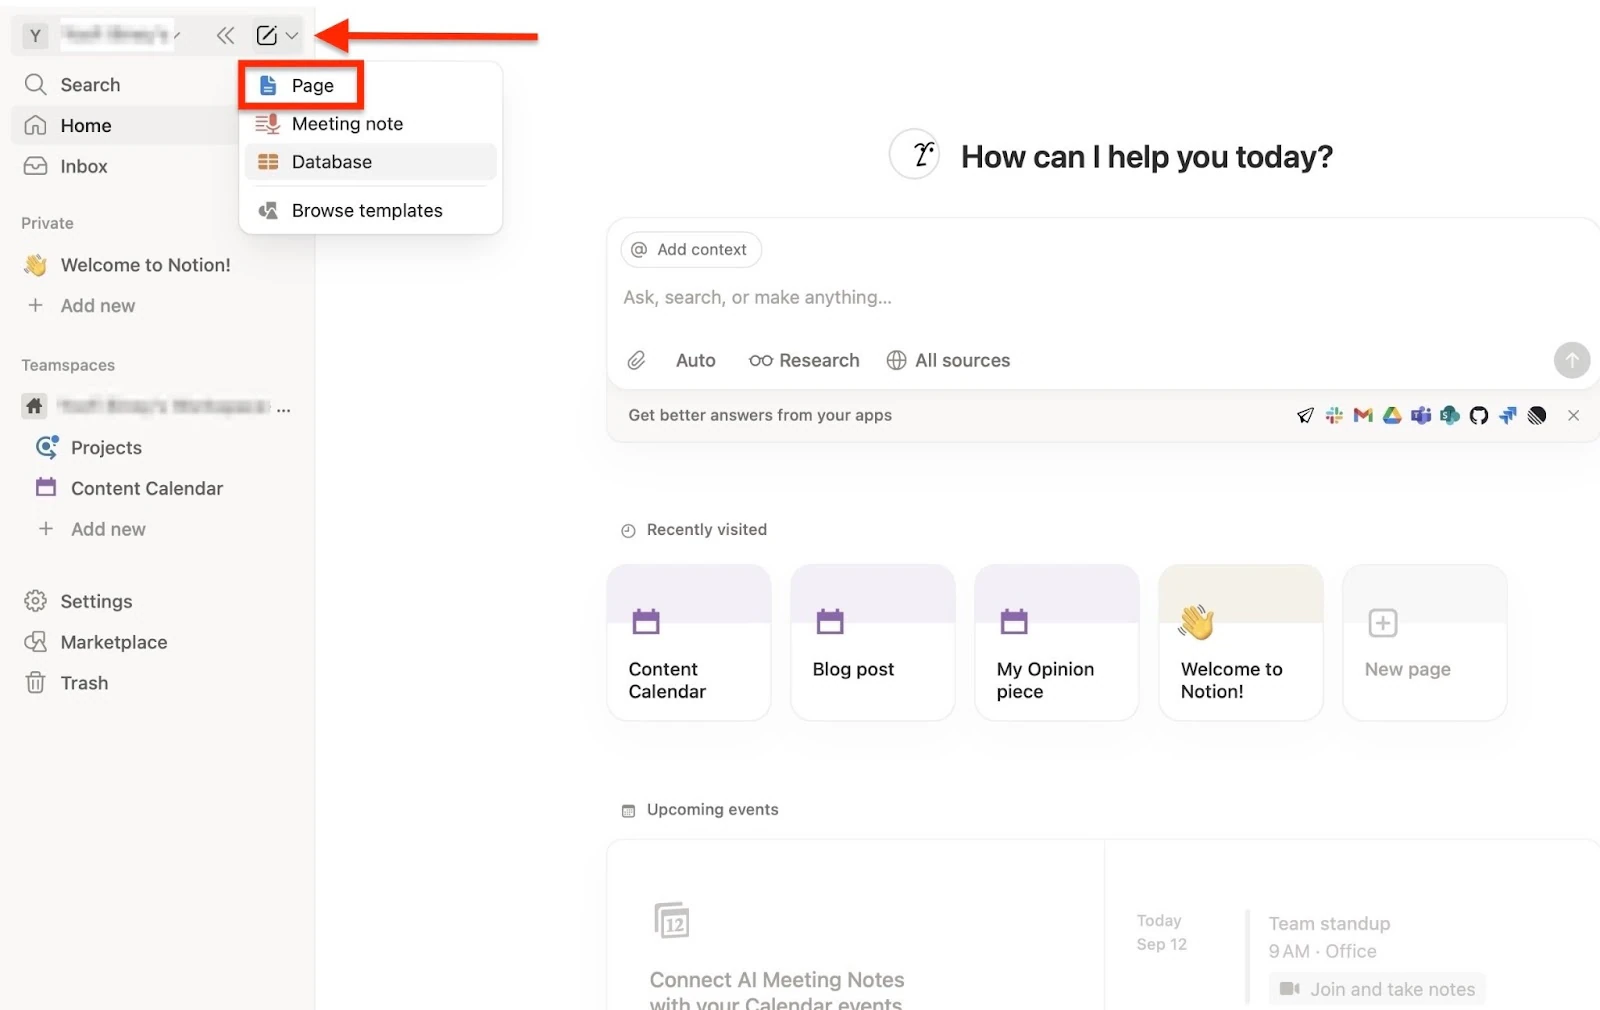Click the new page compose icon
Viewport: 1600px width, 1010px height.
[x=266, y=36]
